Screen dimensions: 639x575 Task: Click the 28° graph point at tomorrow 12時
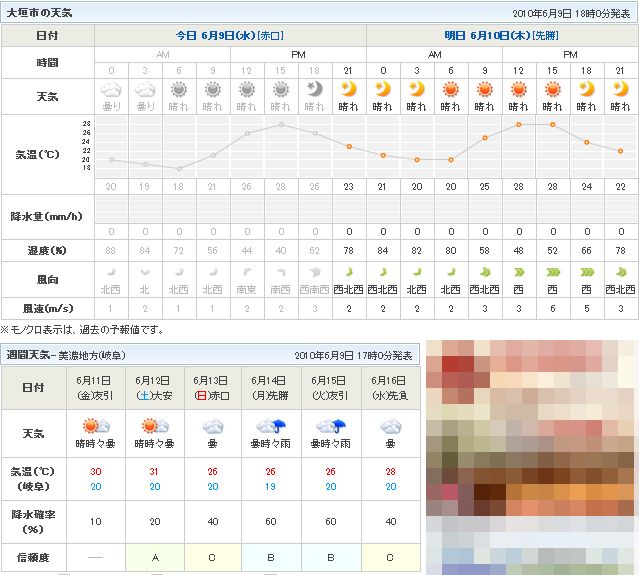(x=519, y=124)
